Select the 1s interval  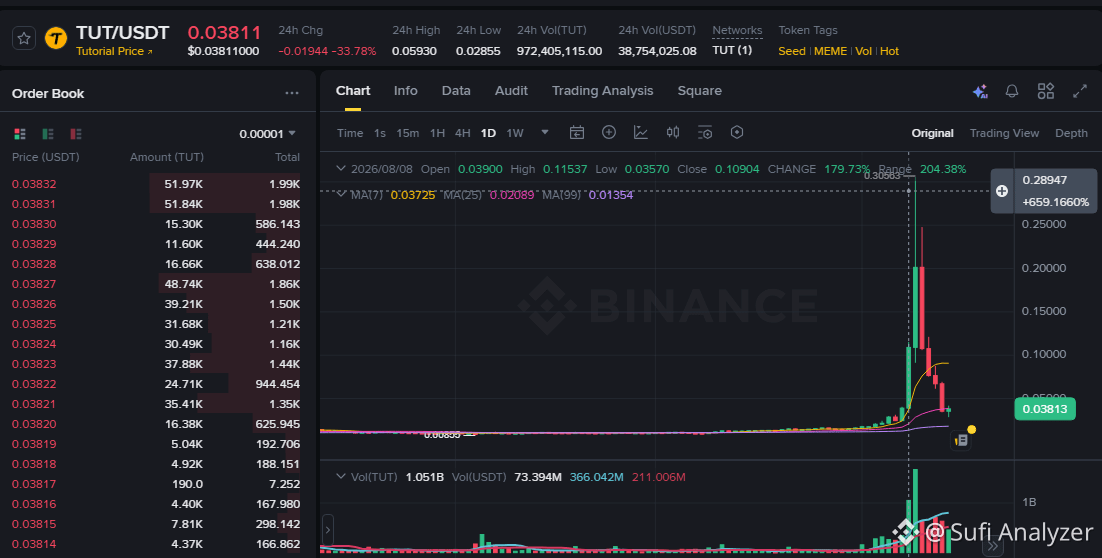coord(380,133)
